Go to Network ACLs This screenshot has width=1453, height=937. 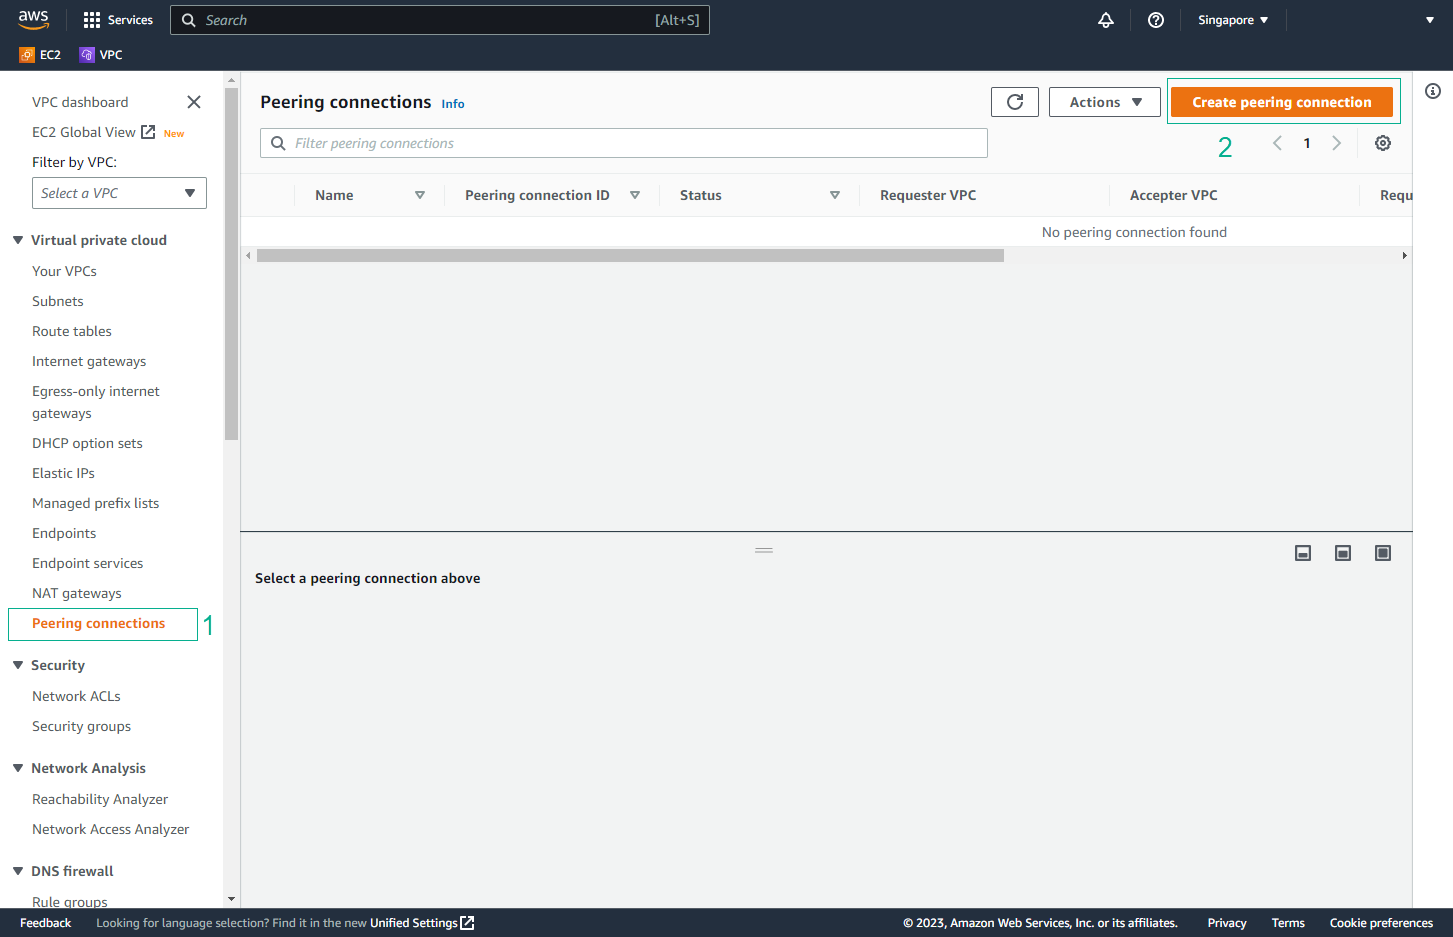click(x=76, y=696)
